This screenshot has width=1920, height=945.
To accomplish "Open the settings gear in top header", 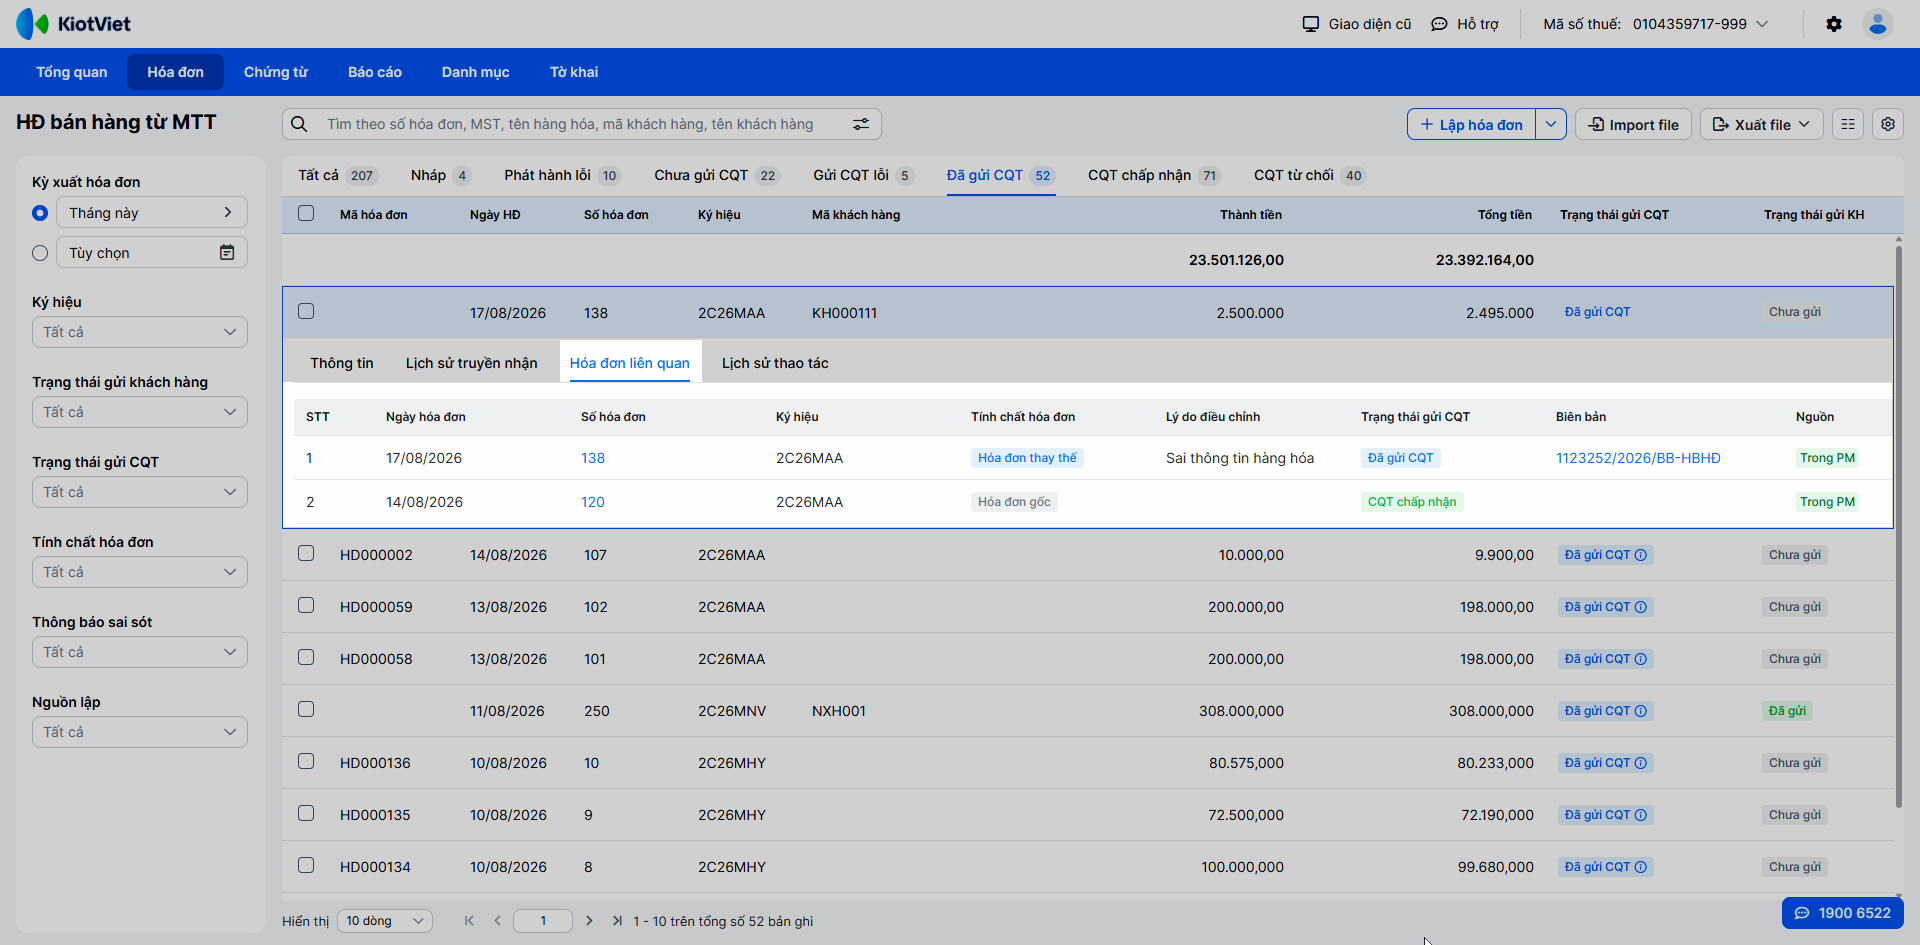I will click(x=1834, y=24).
